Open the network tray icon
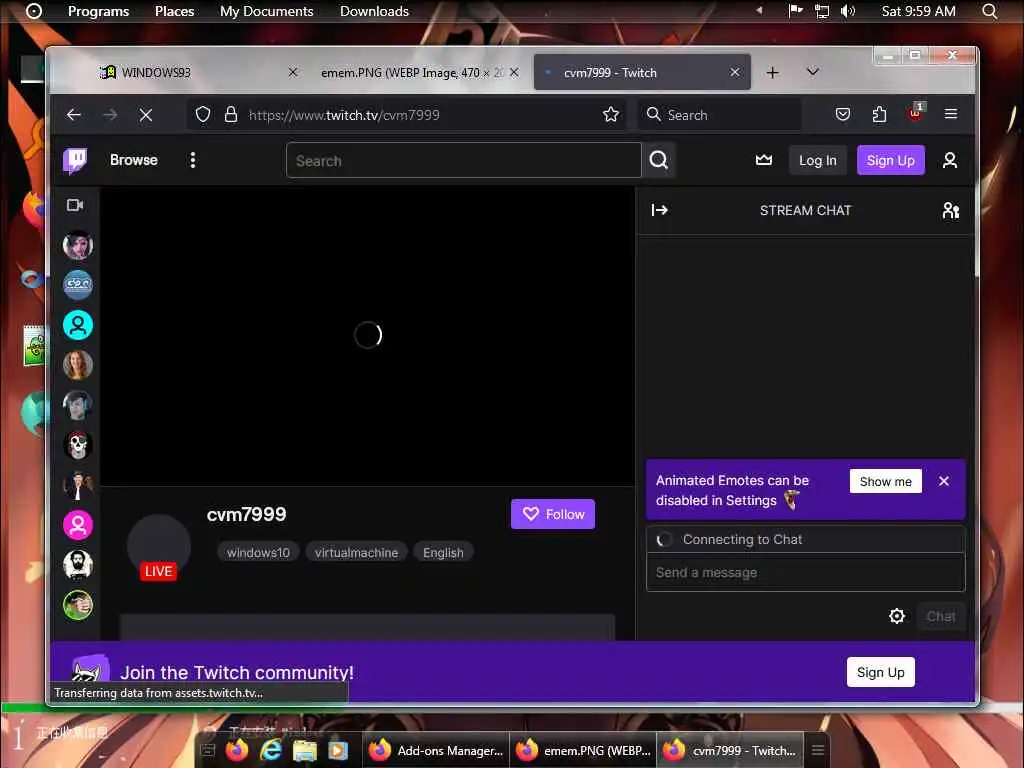1024x768 pixels. [x=822, y=11]
